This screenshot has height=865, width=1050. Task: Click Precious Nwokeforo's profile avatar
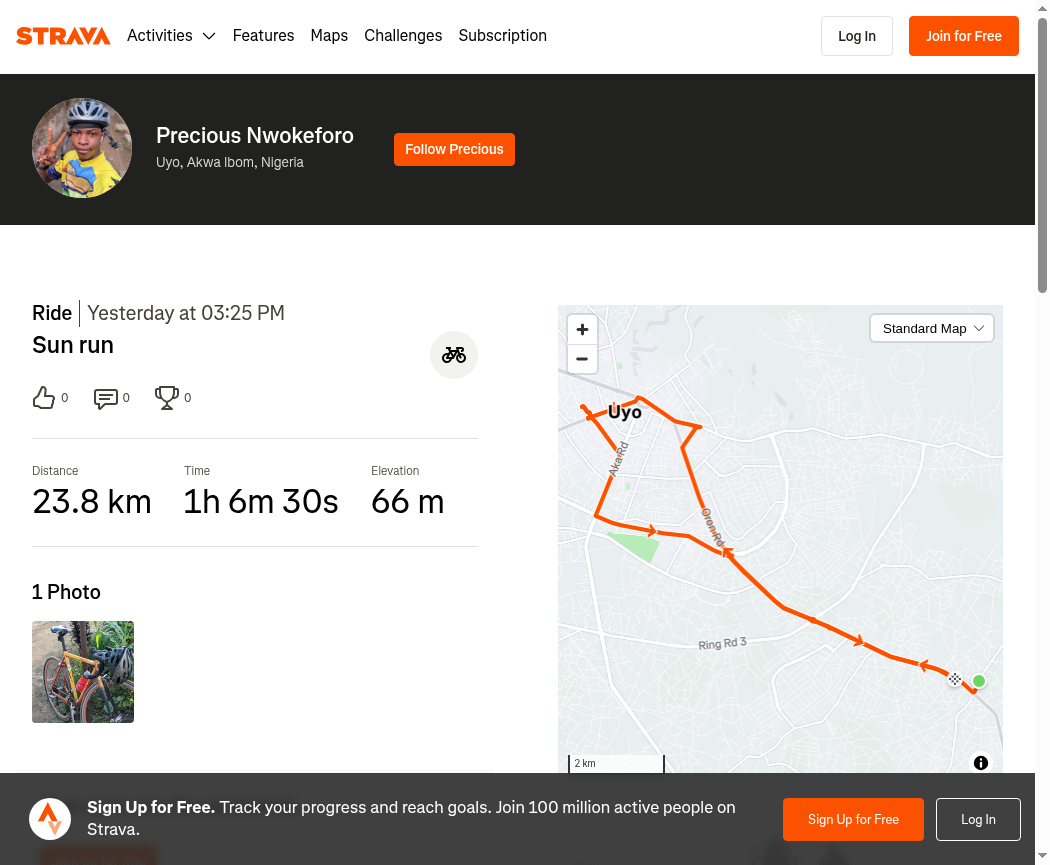tap(82, 148)
